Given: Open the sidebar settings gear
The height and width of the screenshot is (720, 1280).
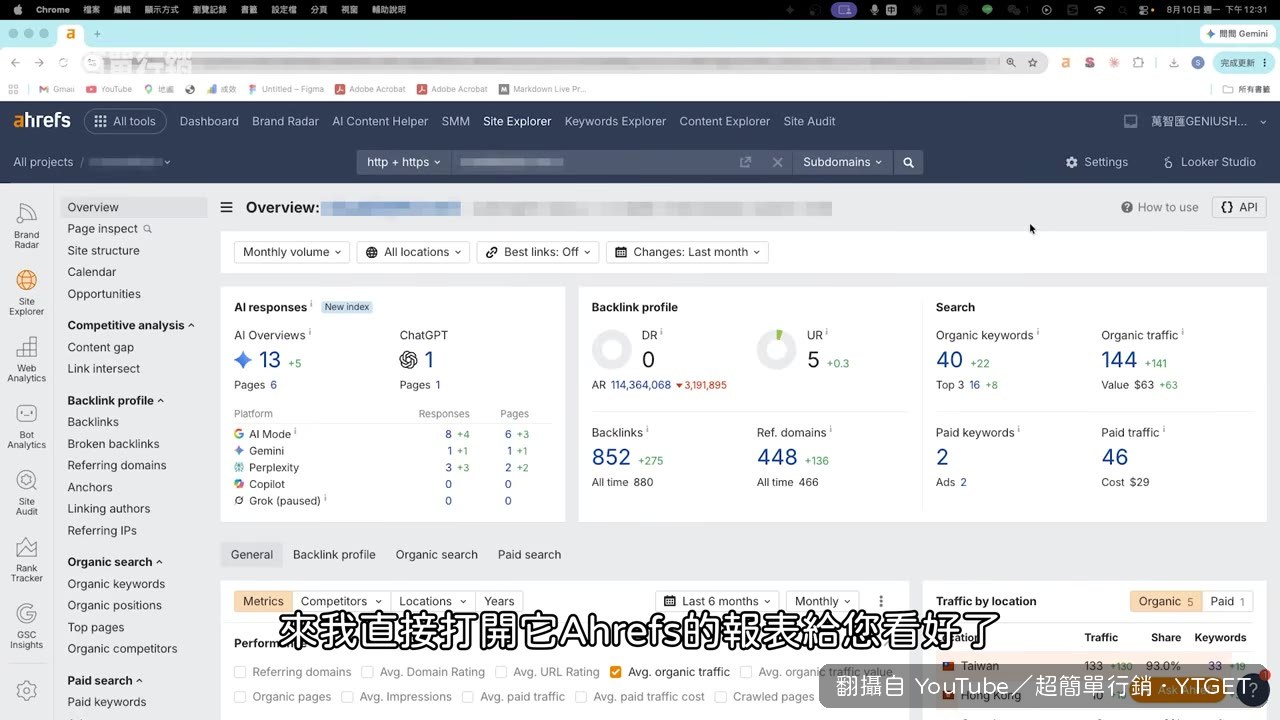Looking at the screenshot, I should (26, 690).
